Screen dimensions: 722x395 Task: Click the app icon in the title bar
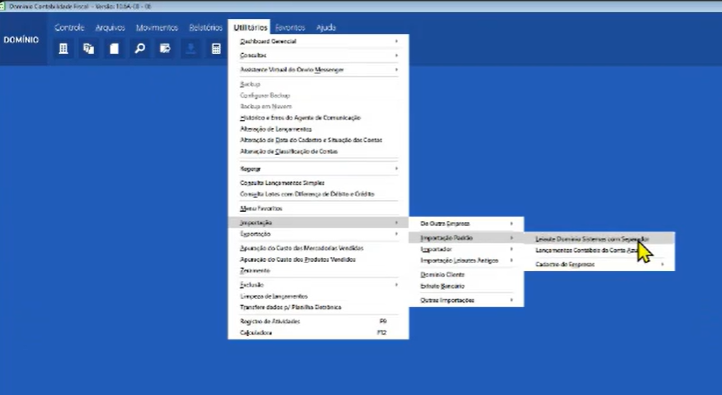(3, 6)
